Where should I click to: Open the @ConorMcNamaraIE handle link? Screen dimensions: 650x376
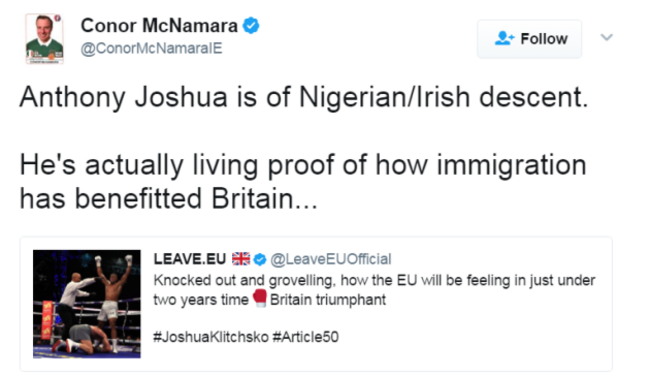tap(152, 48)
